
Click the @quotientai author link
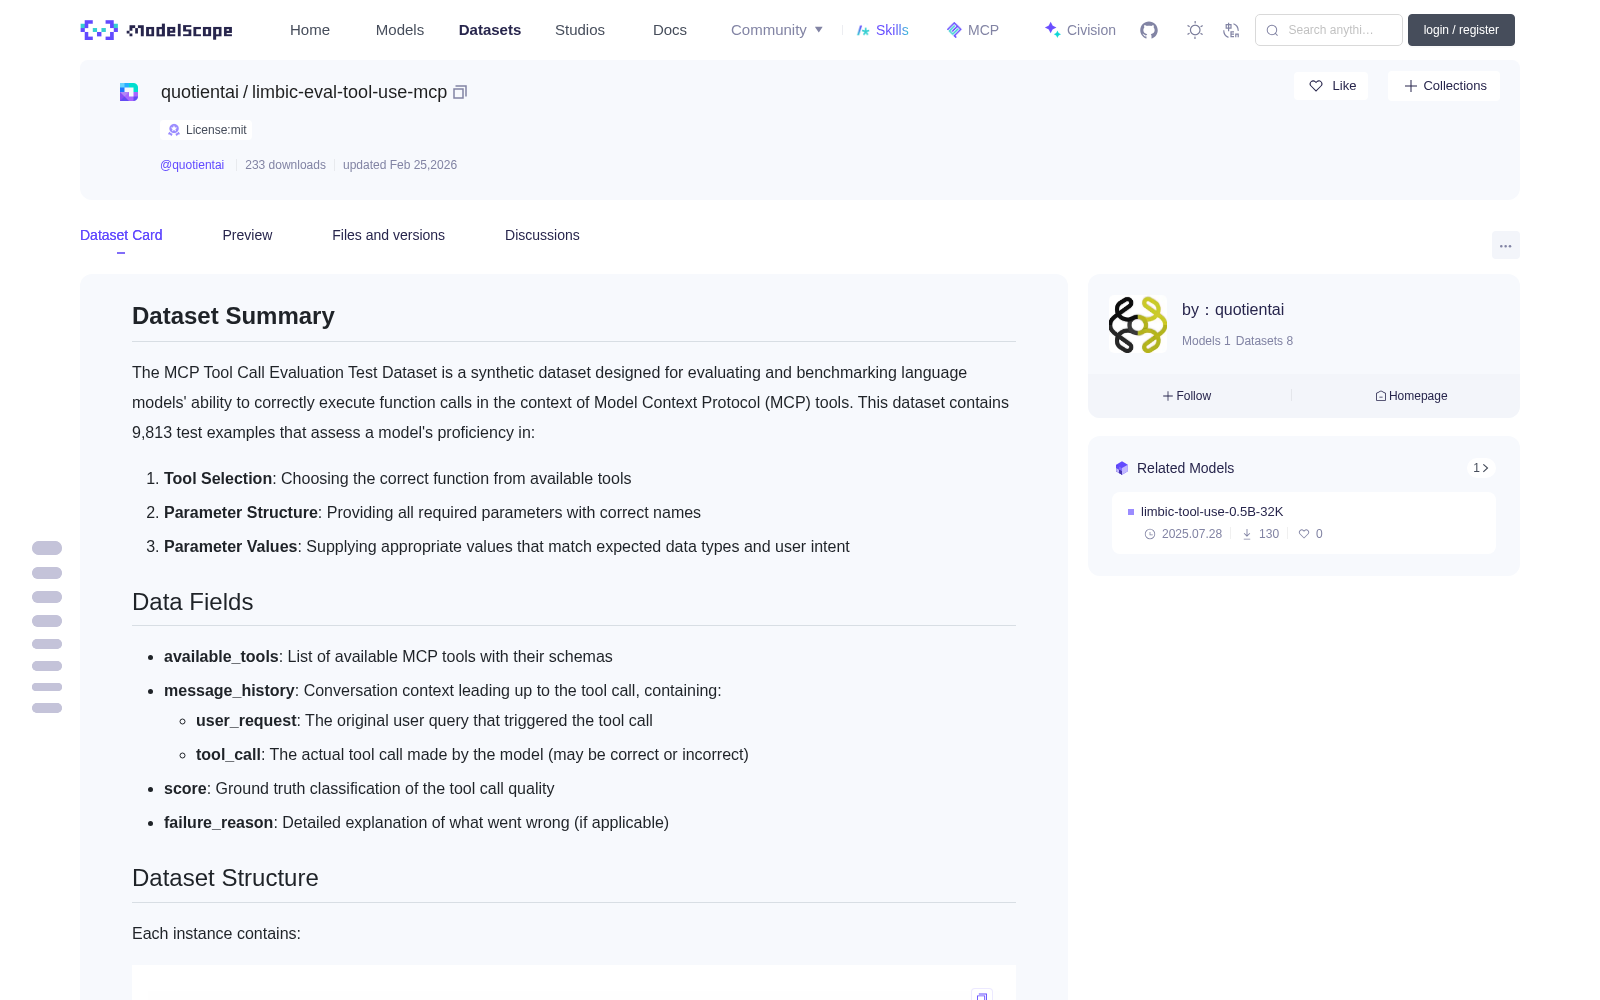(192, 165)
